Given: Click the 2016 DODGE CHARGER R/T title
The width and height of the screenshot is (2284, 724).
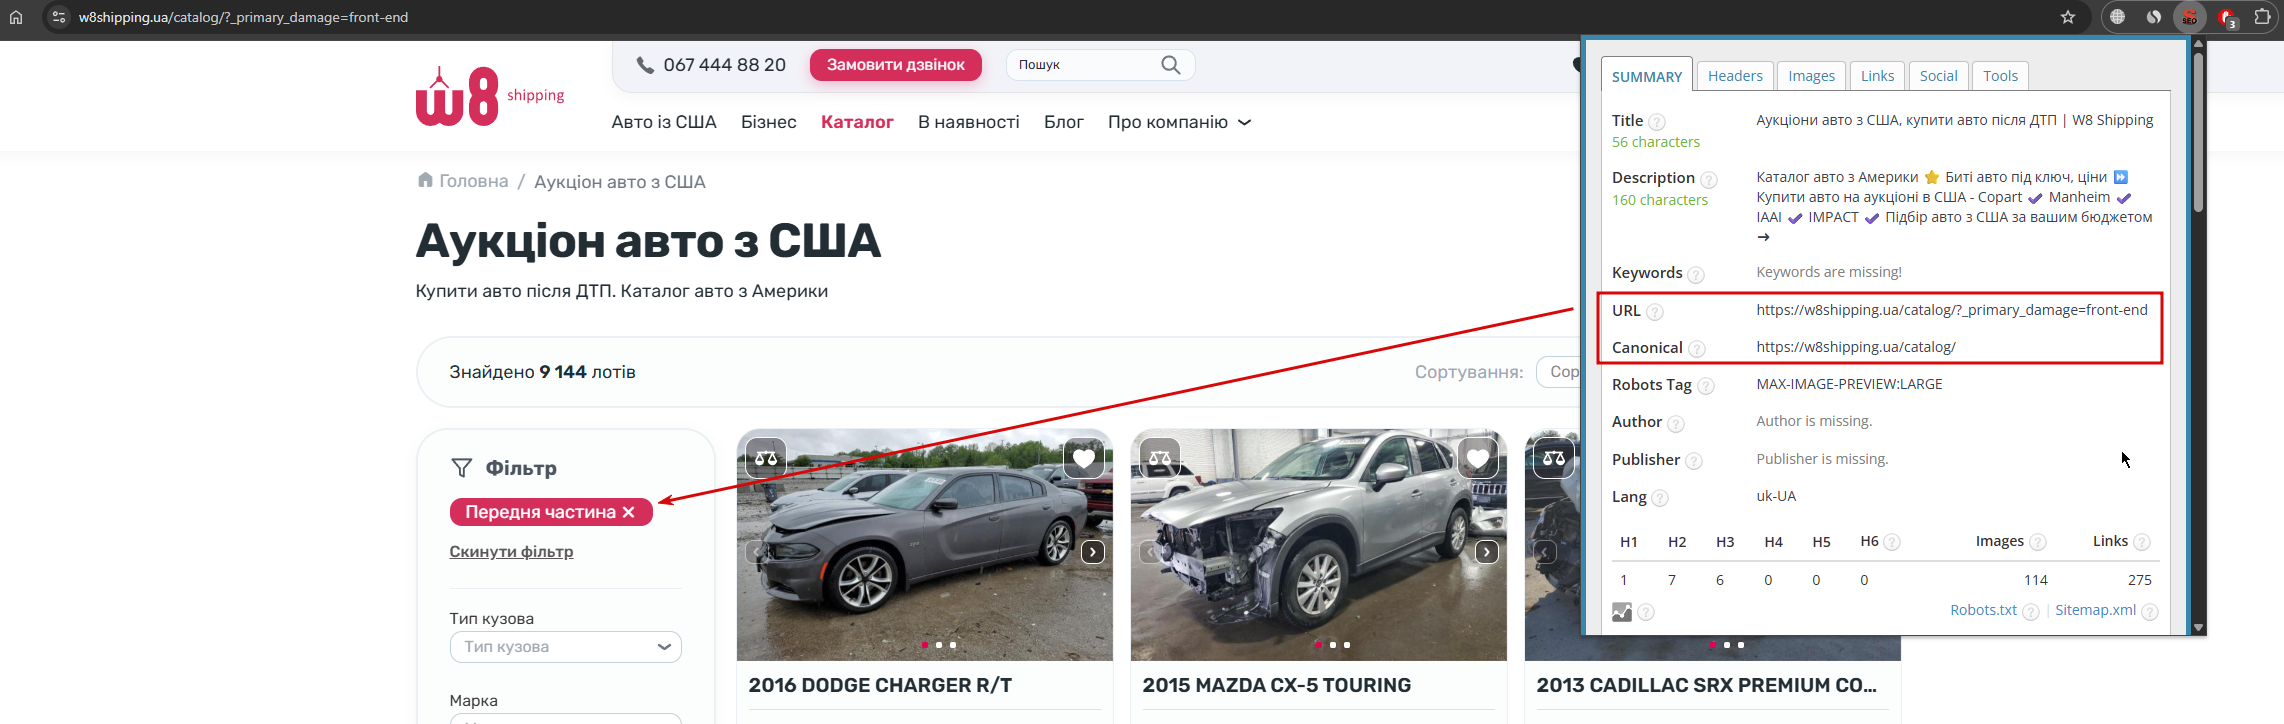Looking at the screenshot, I should [x=880, y=685].
